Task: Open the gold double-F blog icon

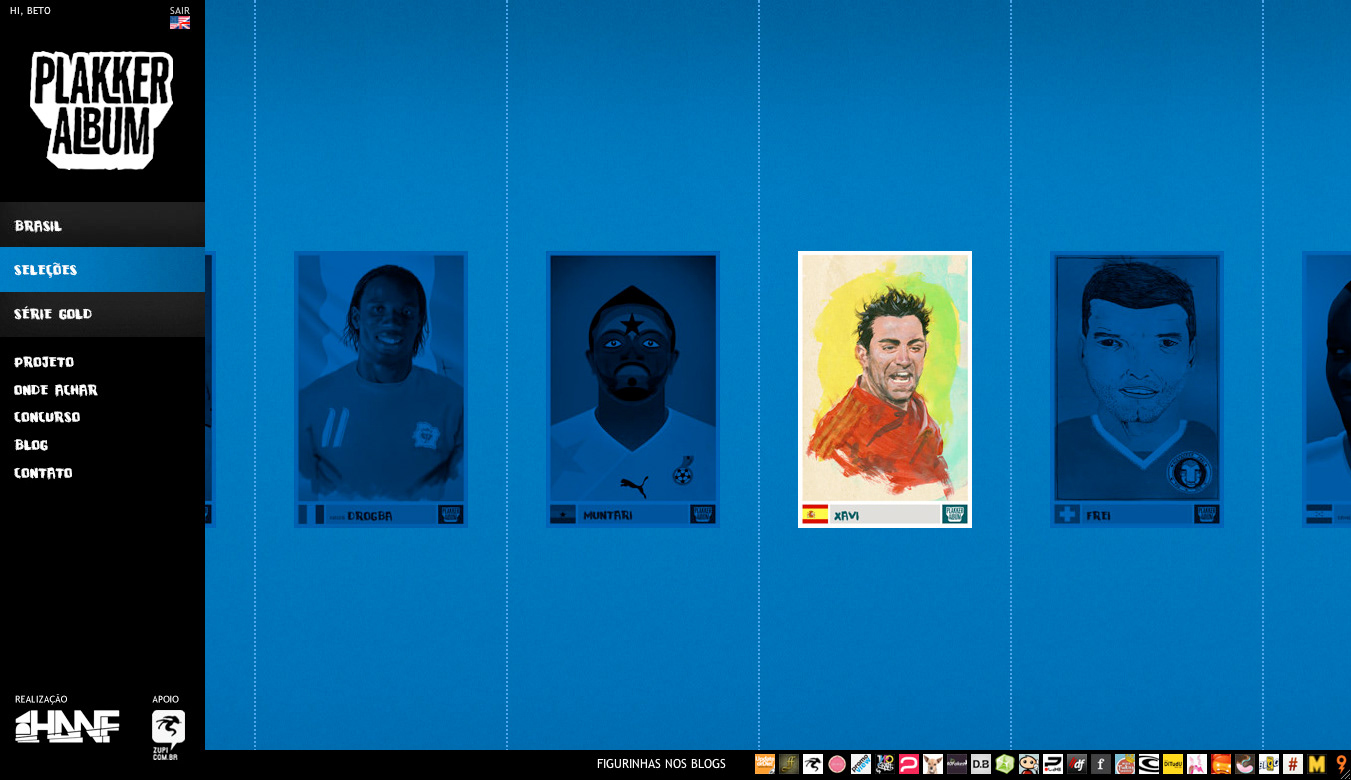Action: [x=789, y=764]
